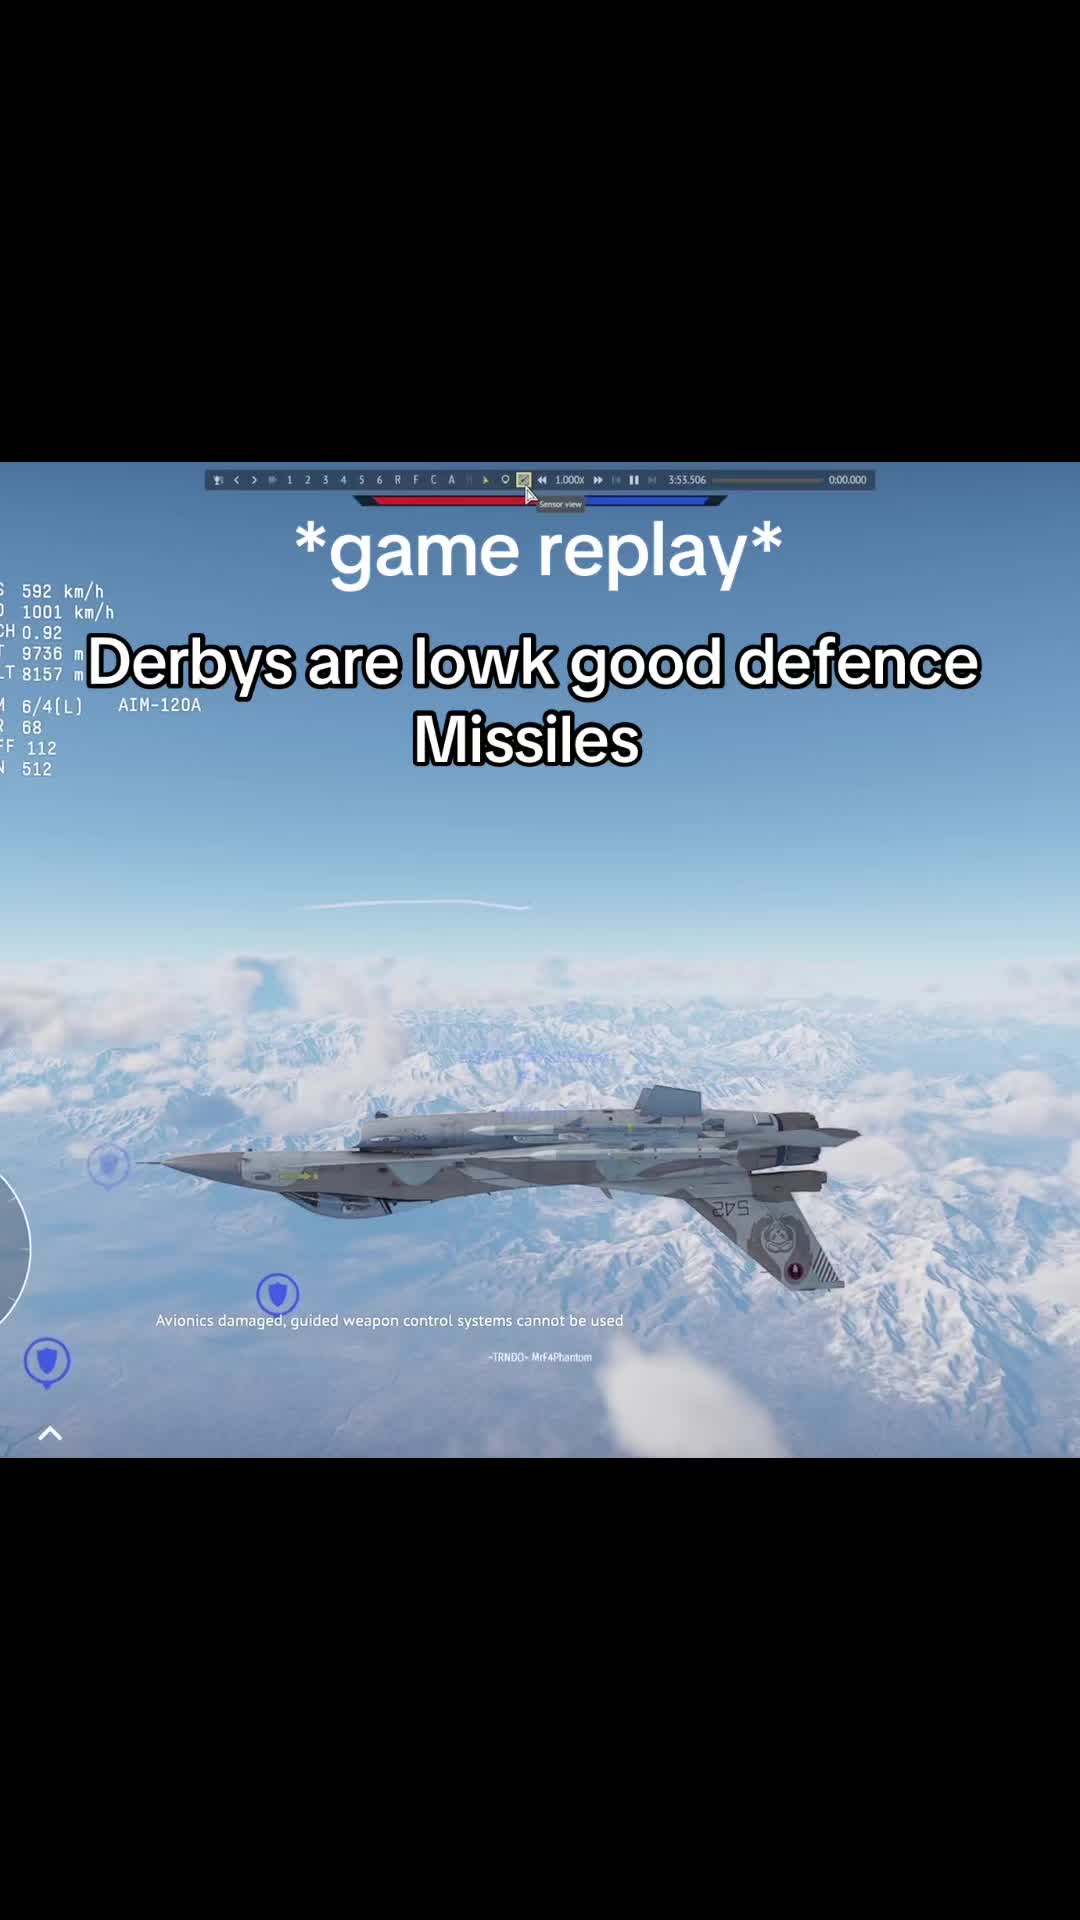This screenshot has width=1080, height=1920.
Task: Click the 112 flares readout
Action: 42,748
